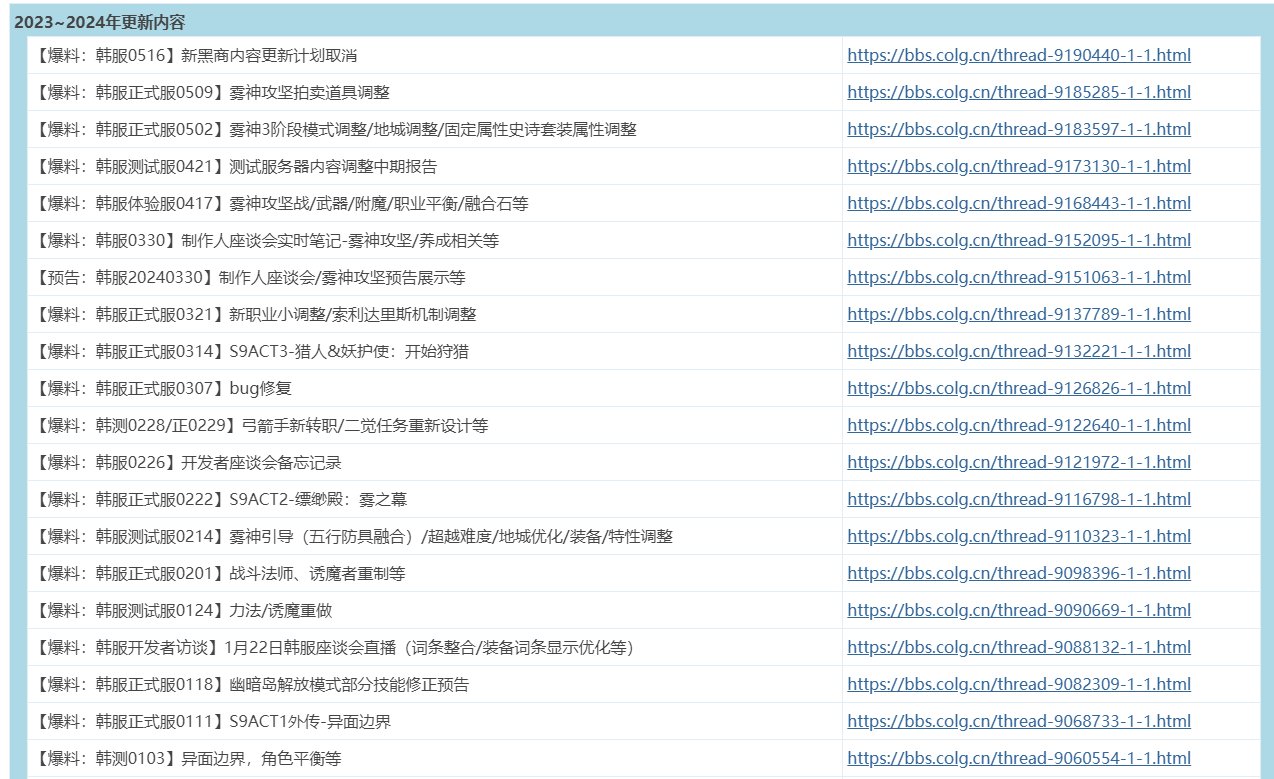Click row 韩服0516 新黑商内容更新计划取消
Viewport: 1274px width, 779px height.
(x=644, y=56)
